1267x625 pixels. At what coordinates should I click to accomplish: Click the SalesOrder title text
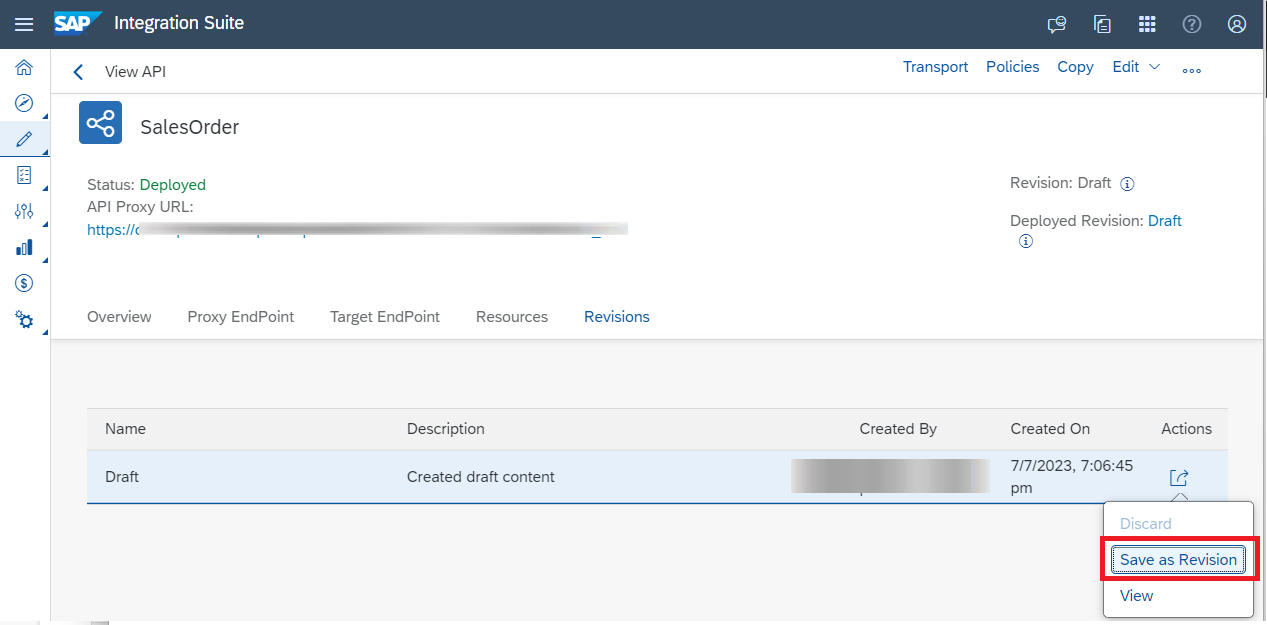(x=190, y=127)
